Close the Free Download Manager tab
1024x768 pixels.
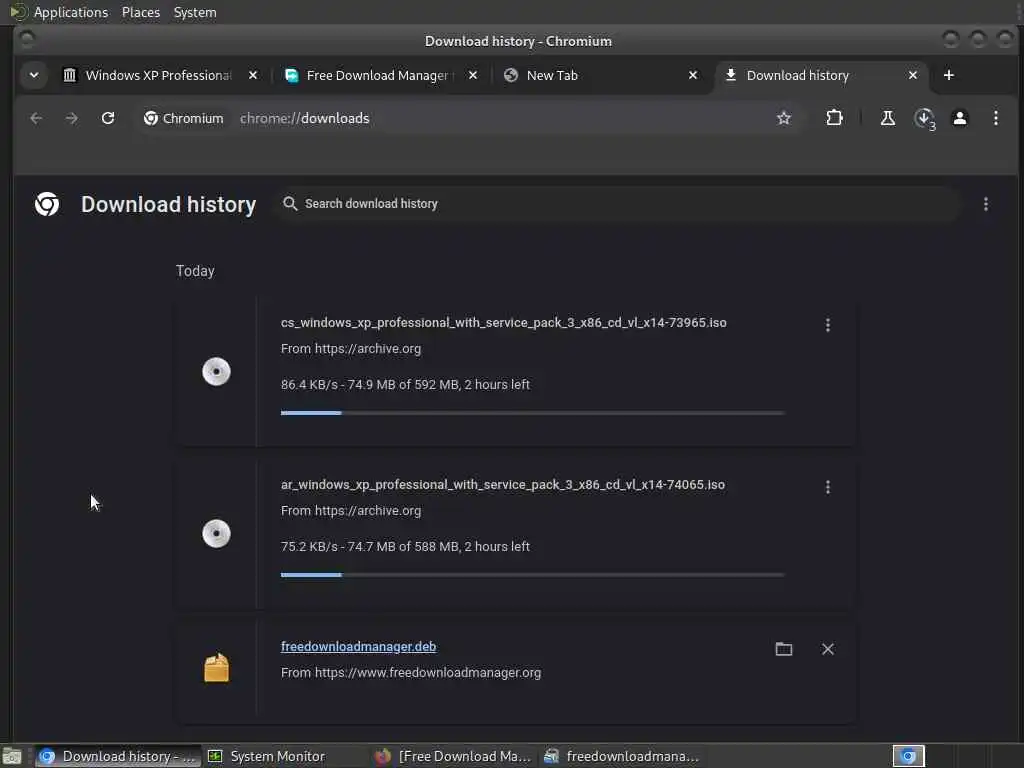click(x=473, y=76)
